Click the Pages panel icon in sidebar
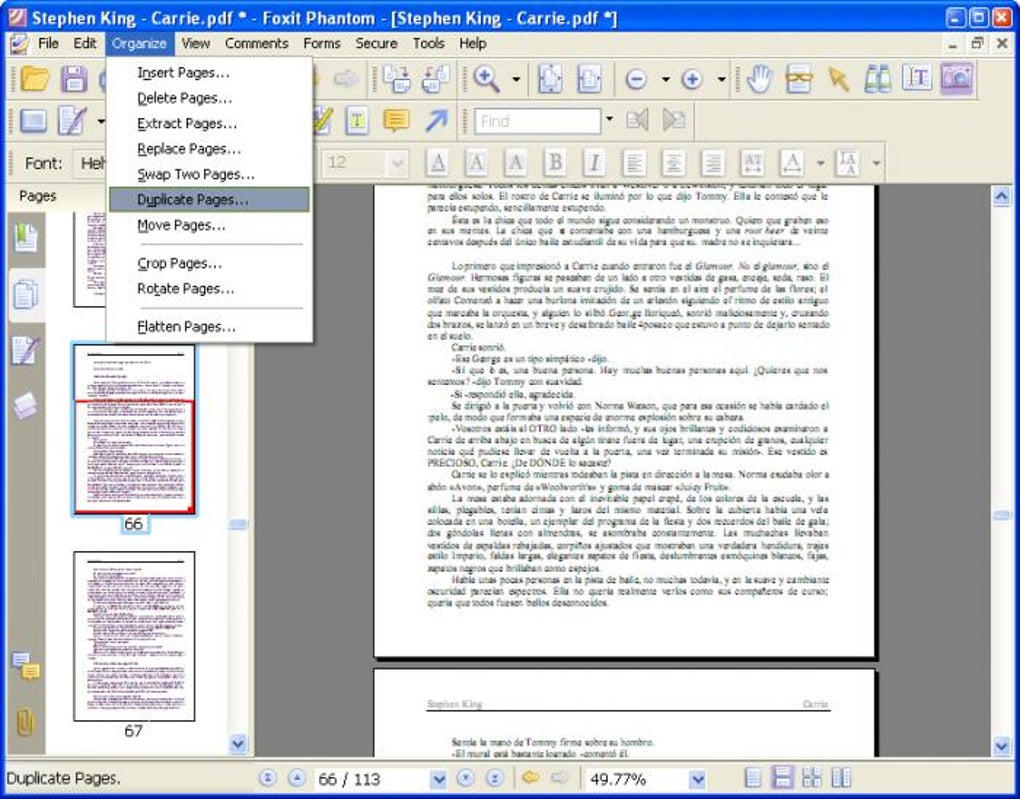 tap(26, 295)
